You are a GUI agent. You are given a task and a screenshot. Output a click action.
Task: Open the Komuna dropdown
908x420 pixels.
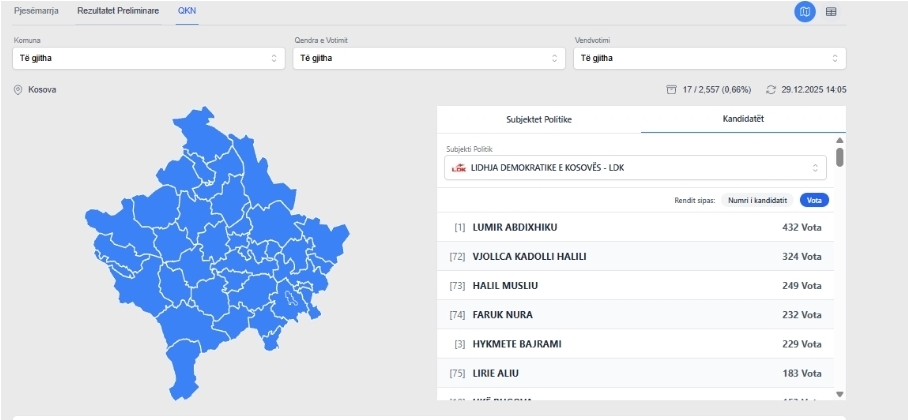click(x=148, y=58)
